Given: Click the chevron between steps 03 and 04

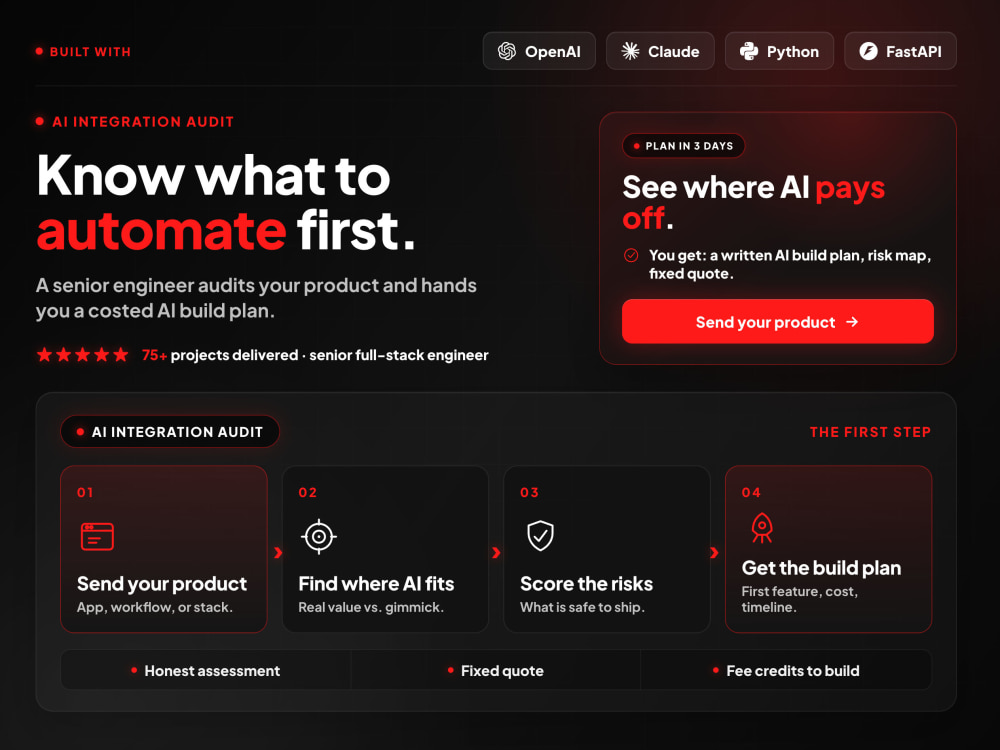Looking at the screenshot, I should [x=714, y=552].
